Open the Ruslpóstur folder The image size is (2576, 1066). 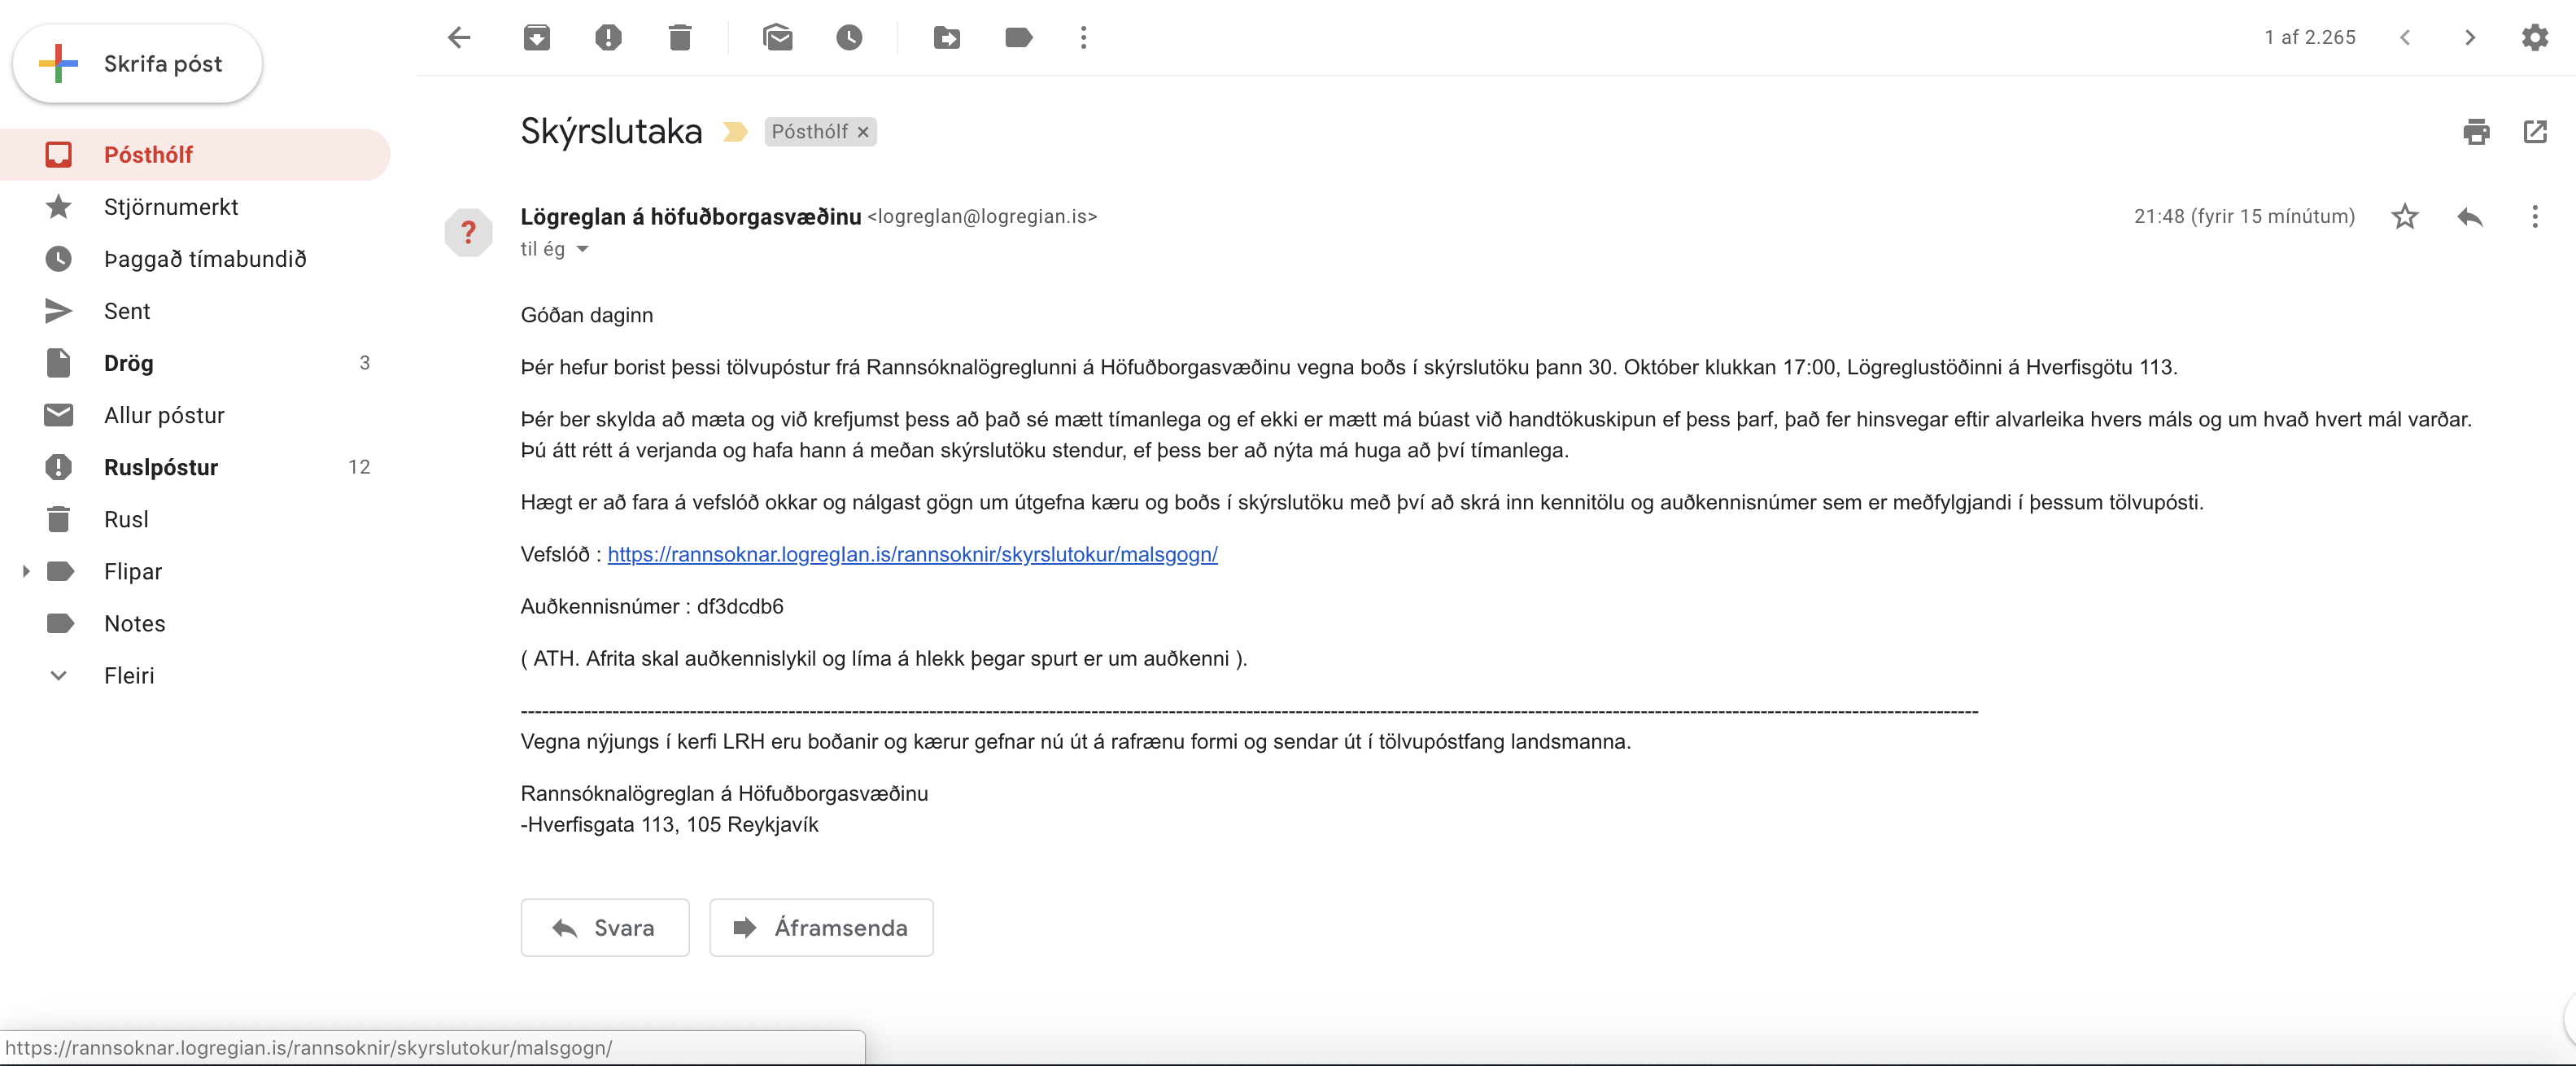click(x=161, y=467)
